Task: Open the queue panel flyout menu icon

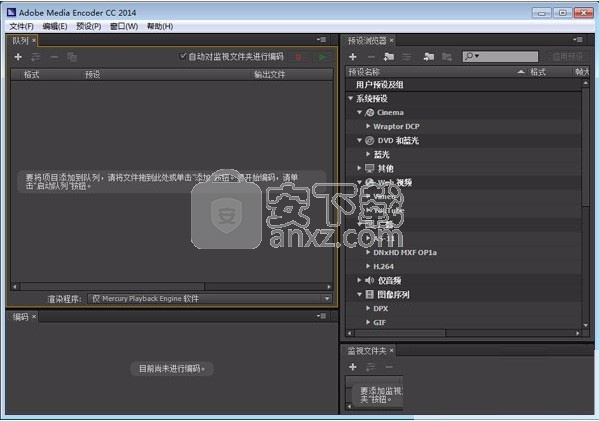Action: point(321,40)
